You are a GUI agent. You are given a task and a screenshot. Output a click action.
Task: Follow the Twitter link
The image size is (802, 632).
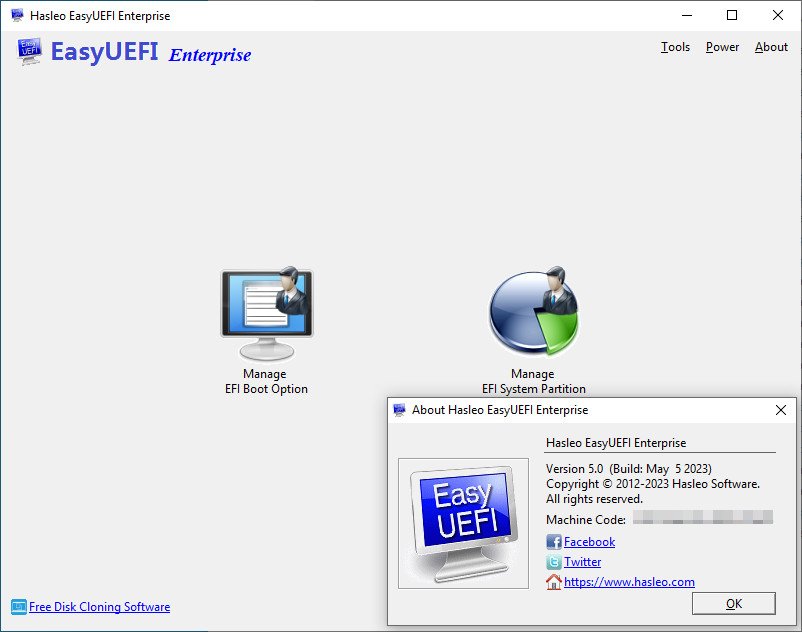tap(582, 562)
